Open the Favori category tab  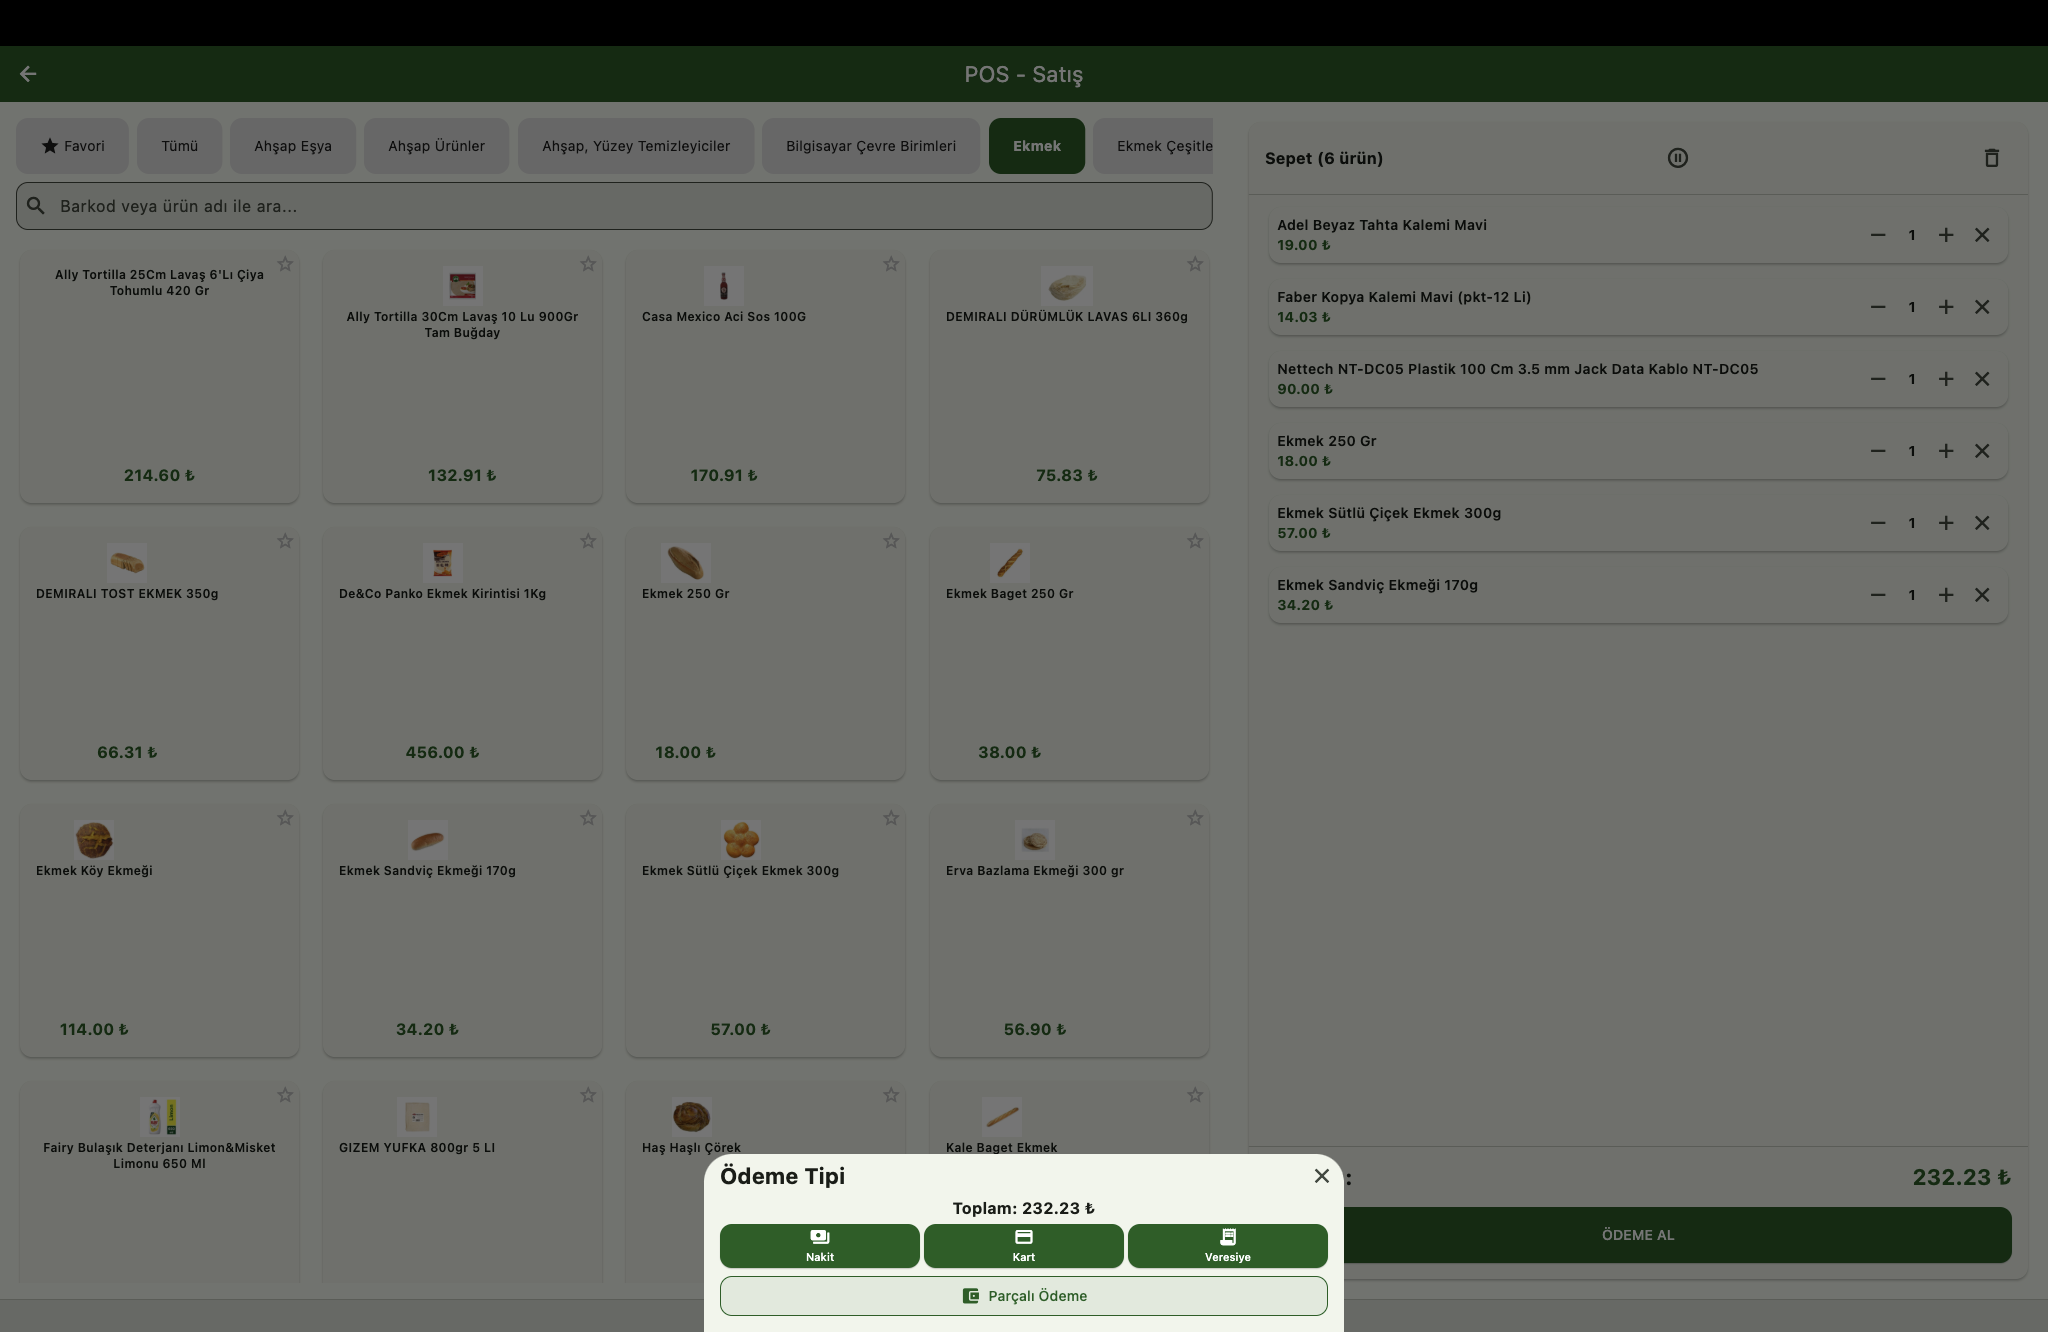(x=72, y=146)
